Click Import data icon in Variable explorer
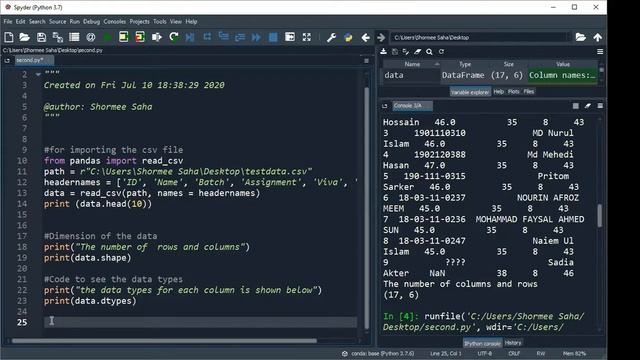Viewport: 640px width, 360px height. pos(383,51)
